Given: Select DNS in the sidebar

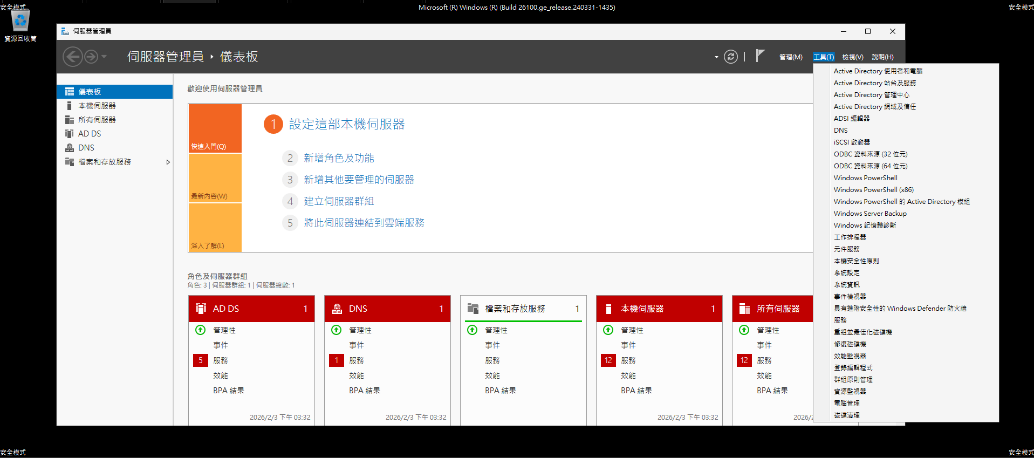Looking at the screenshot, I should (x=115, y=148).
